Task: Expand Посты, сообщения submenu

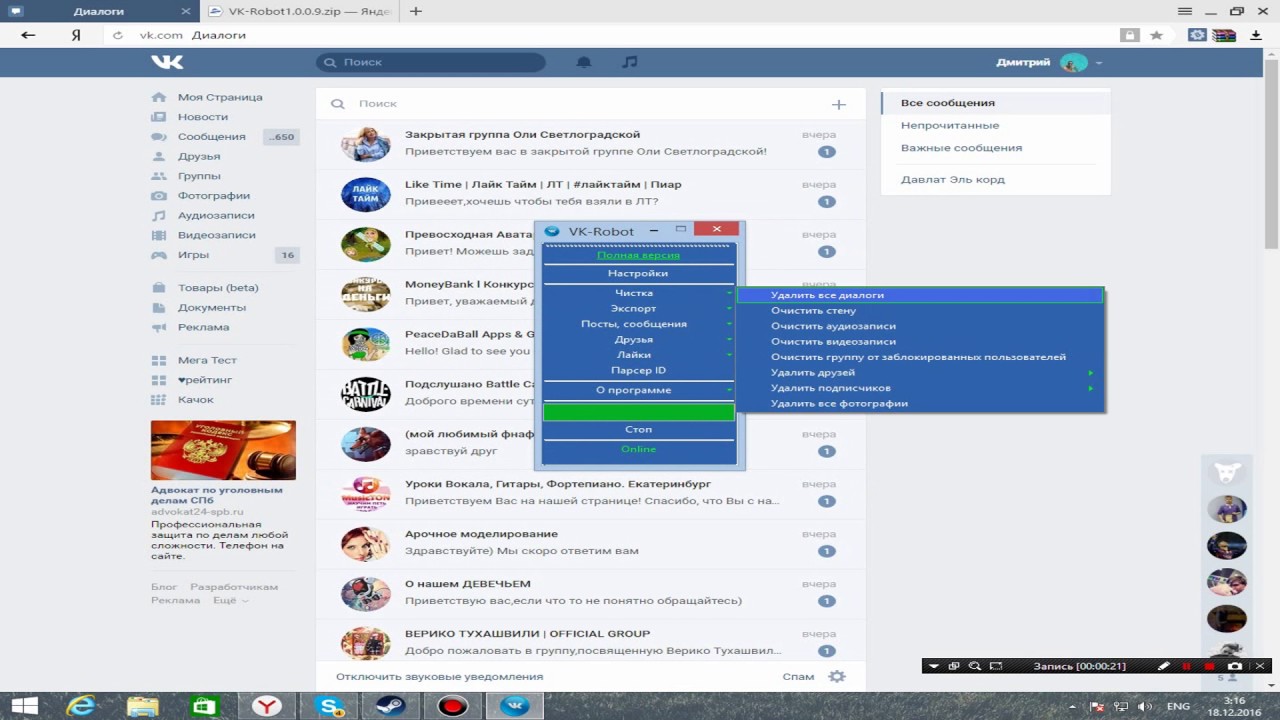Action: (x=638, y=324)
